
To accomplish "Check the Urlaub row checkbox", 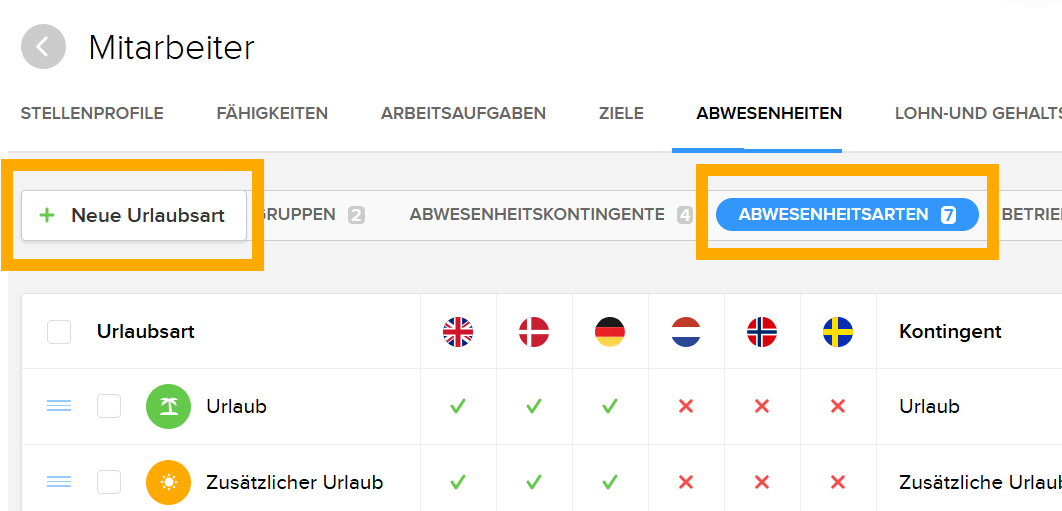I will [109, 407].
